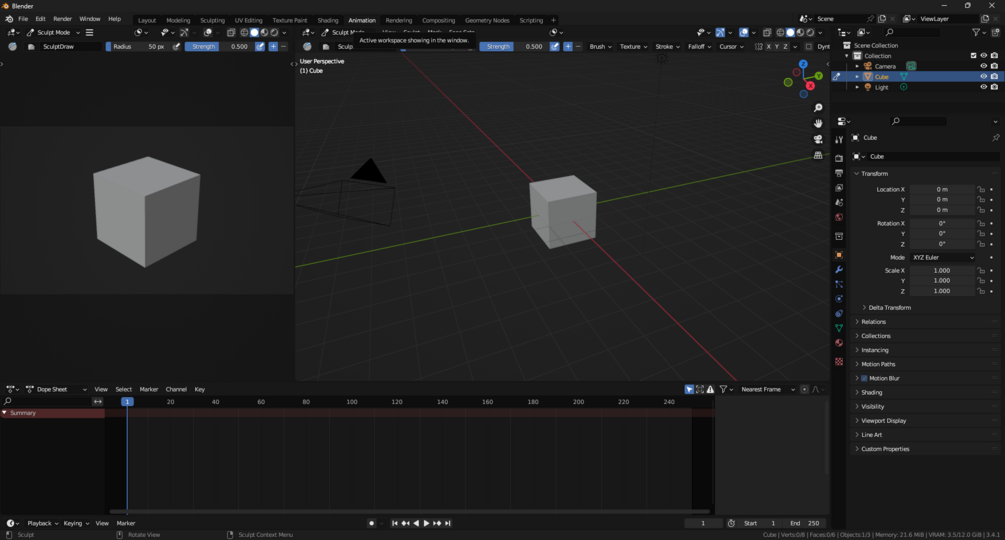The width and height of the screenshot is (1005, 540).
Task: Expand the Relations panel
Action: tap(873, 322)
